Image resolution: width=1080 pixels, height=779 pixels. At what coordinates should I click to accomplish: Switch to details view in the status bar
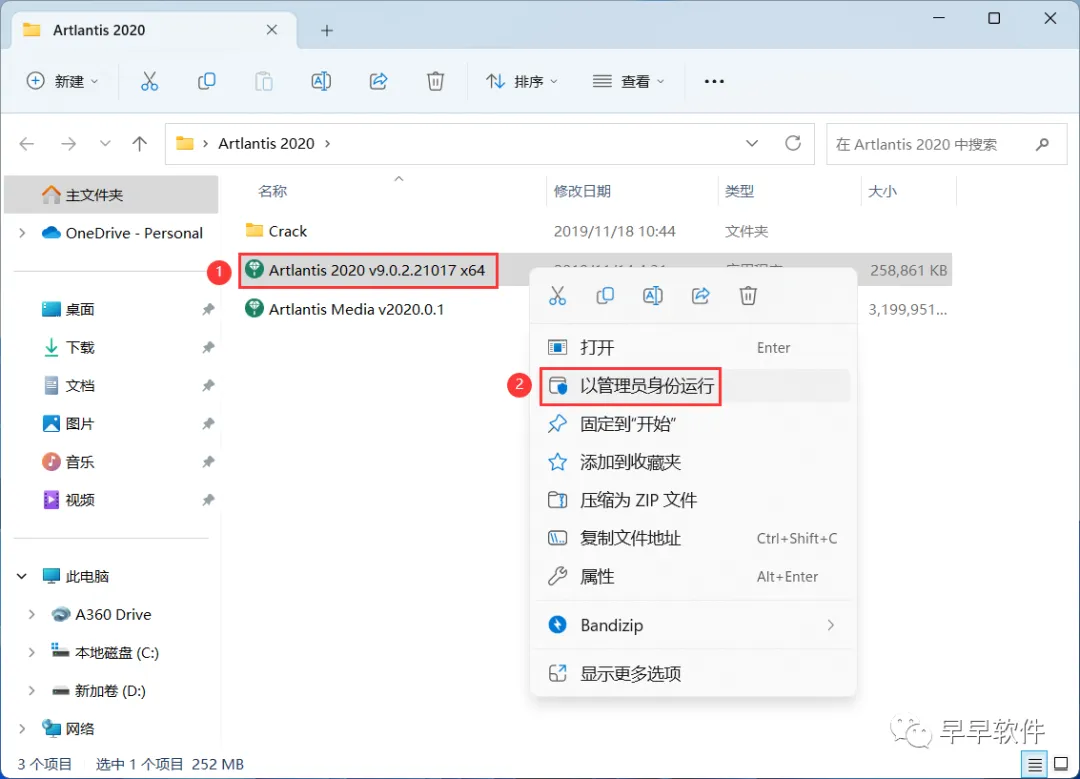(x=1034, y=764)
